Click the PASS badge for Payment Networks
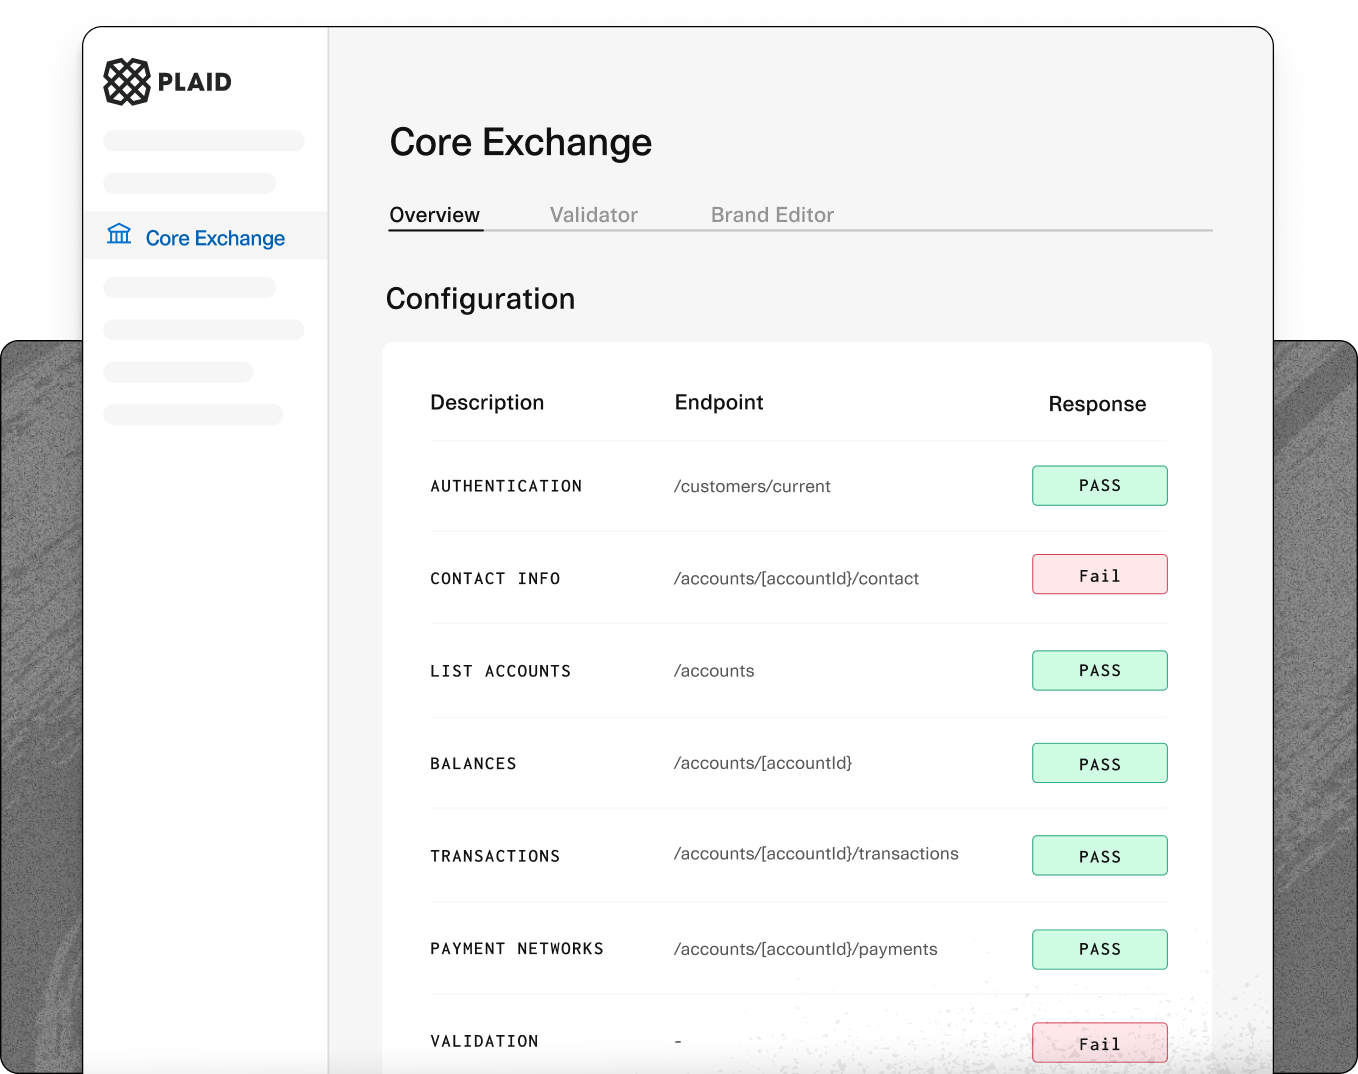 [1099, 949]
